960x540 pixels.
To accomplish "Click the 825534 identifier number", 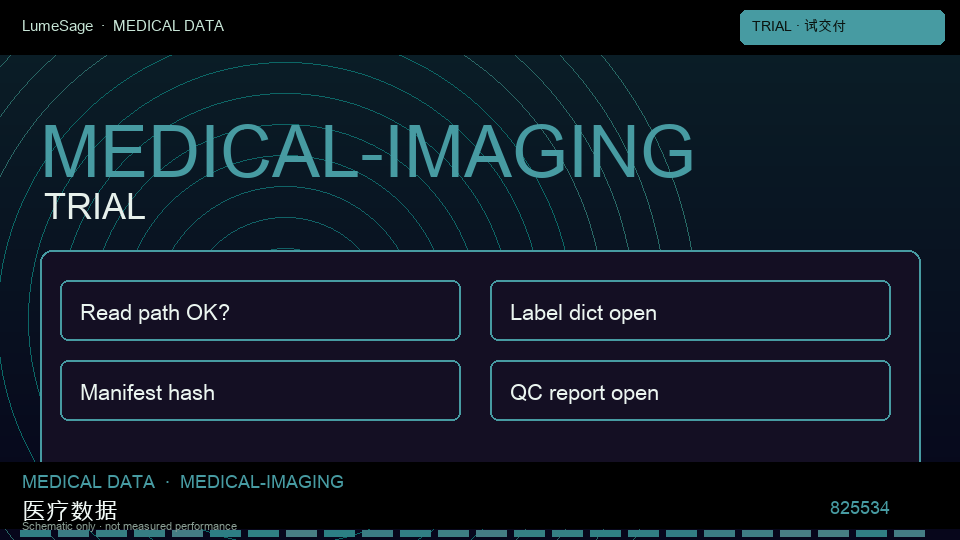I will (860, 508).
